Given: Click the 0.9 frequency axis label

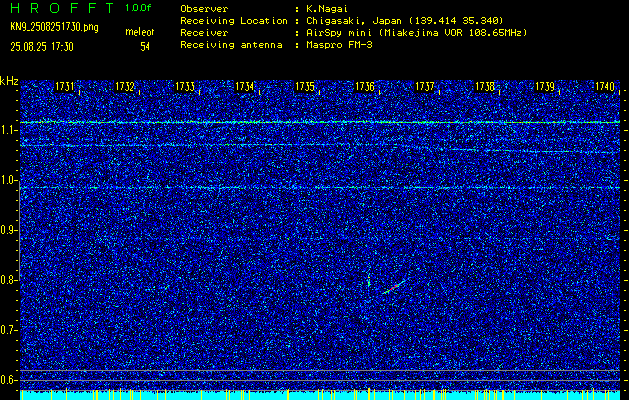Looking at the screenshot, I should (x=8, y=230).
